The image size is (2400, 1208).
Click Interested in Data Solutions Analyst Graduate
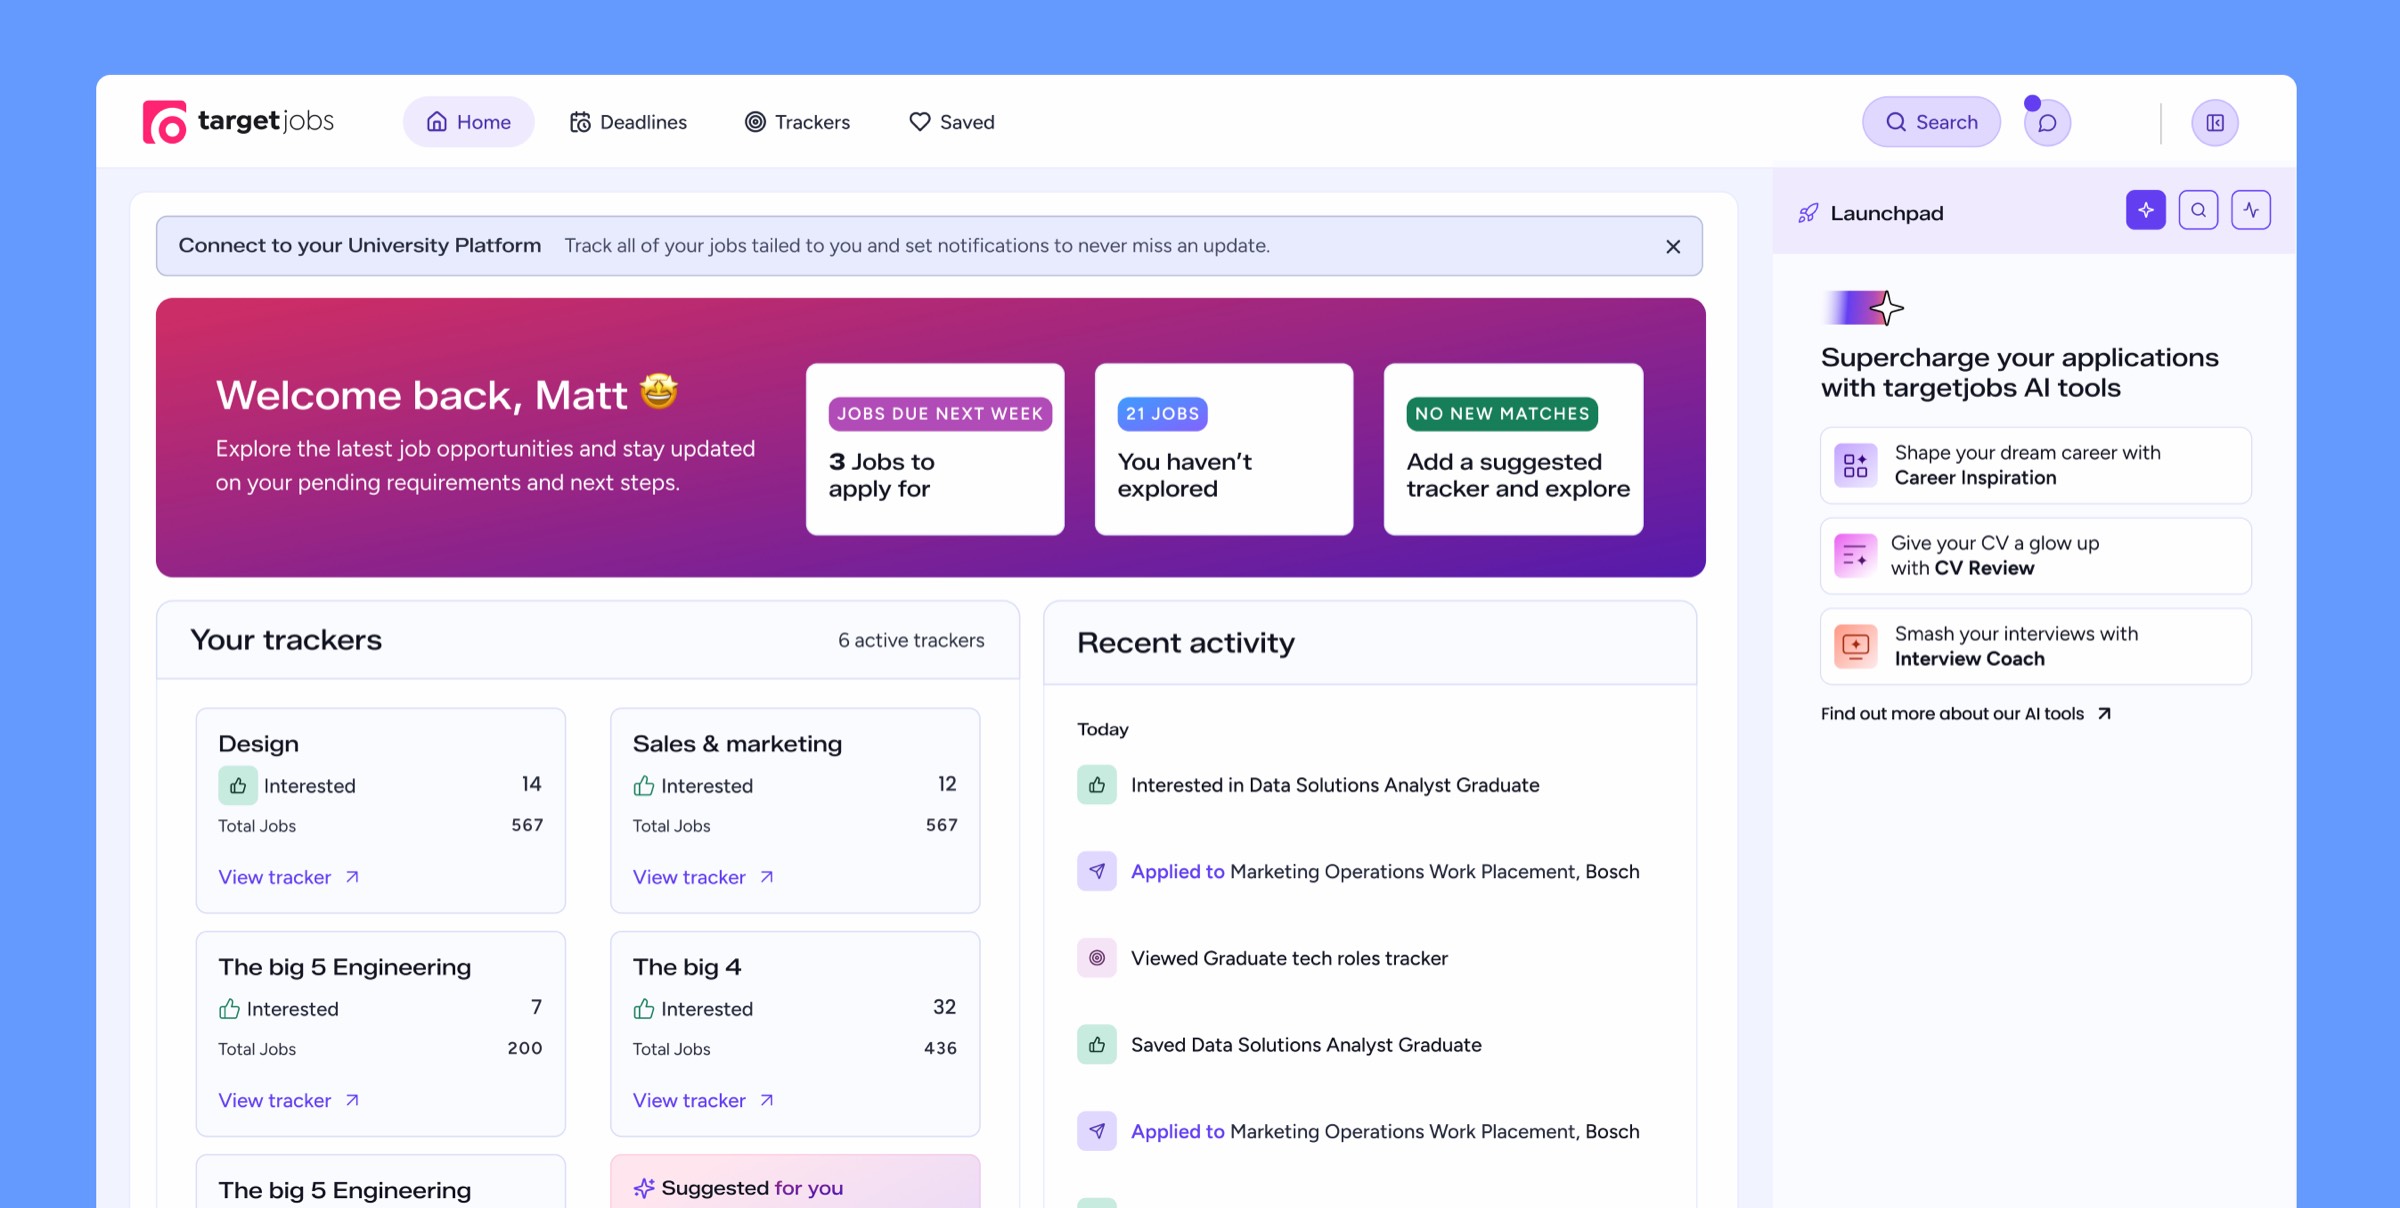[1335, 785]
